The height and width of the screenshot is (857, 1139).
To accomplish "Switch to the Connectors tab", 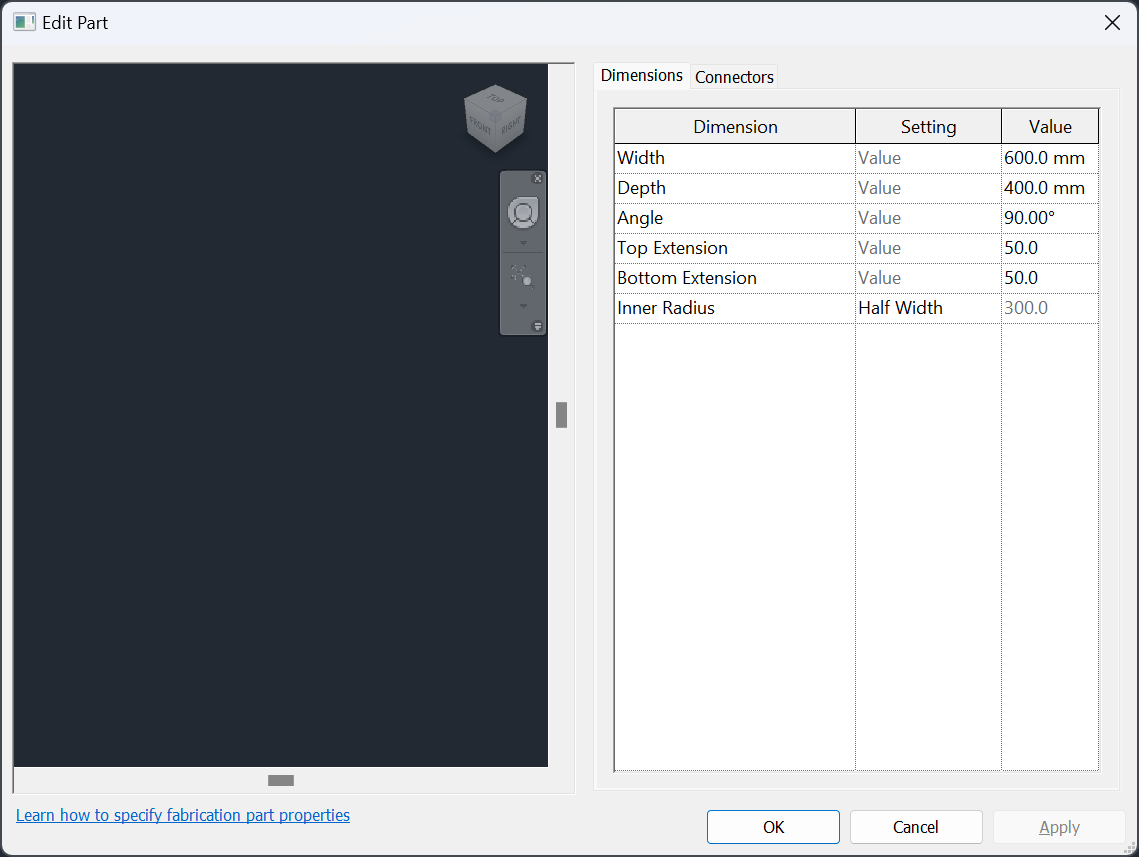I will (733, 77).
